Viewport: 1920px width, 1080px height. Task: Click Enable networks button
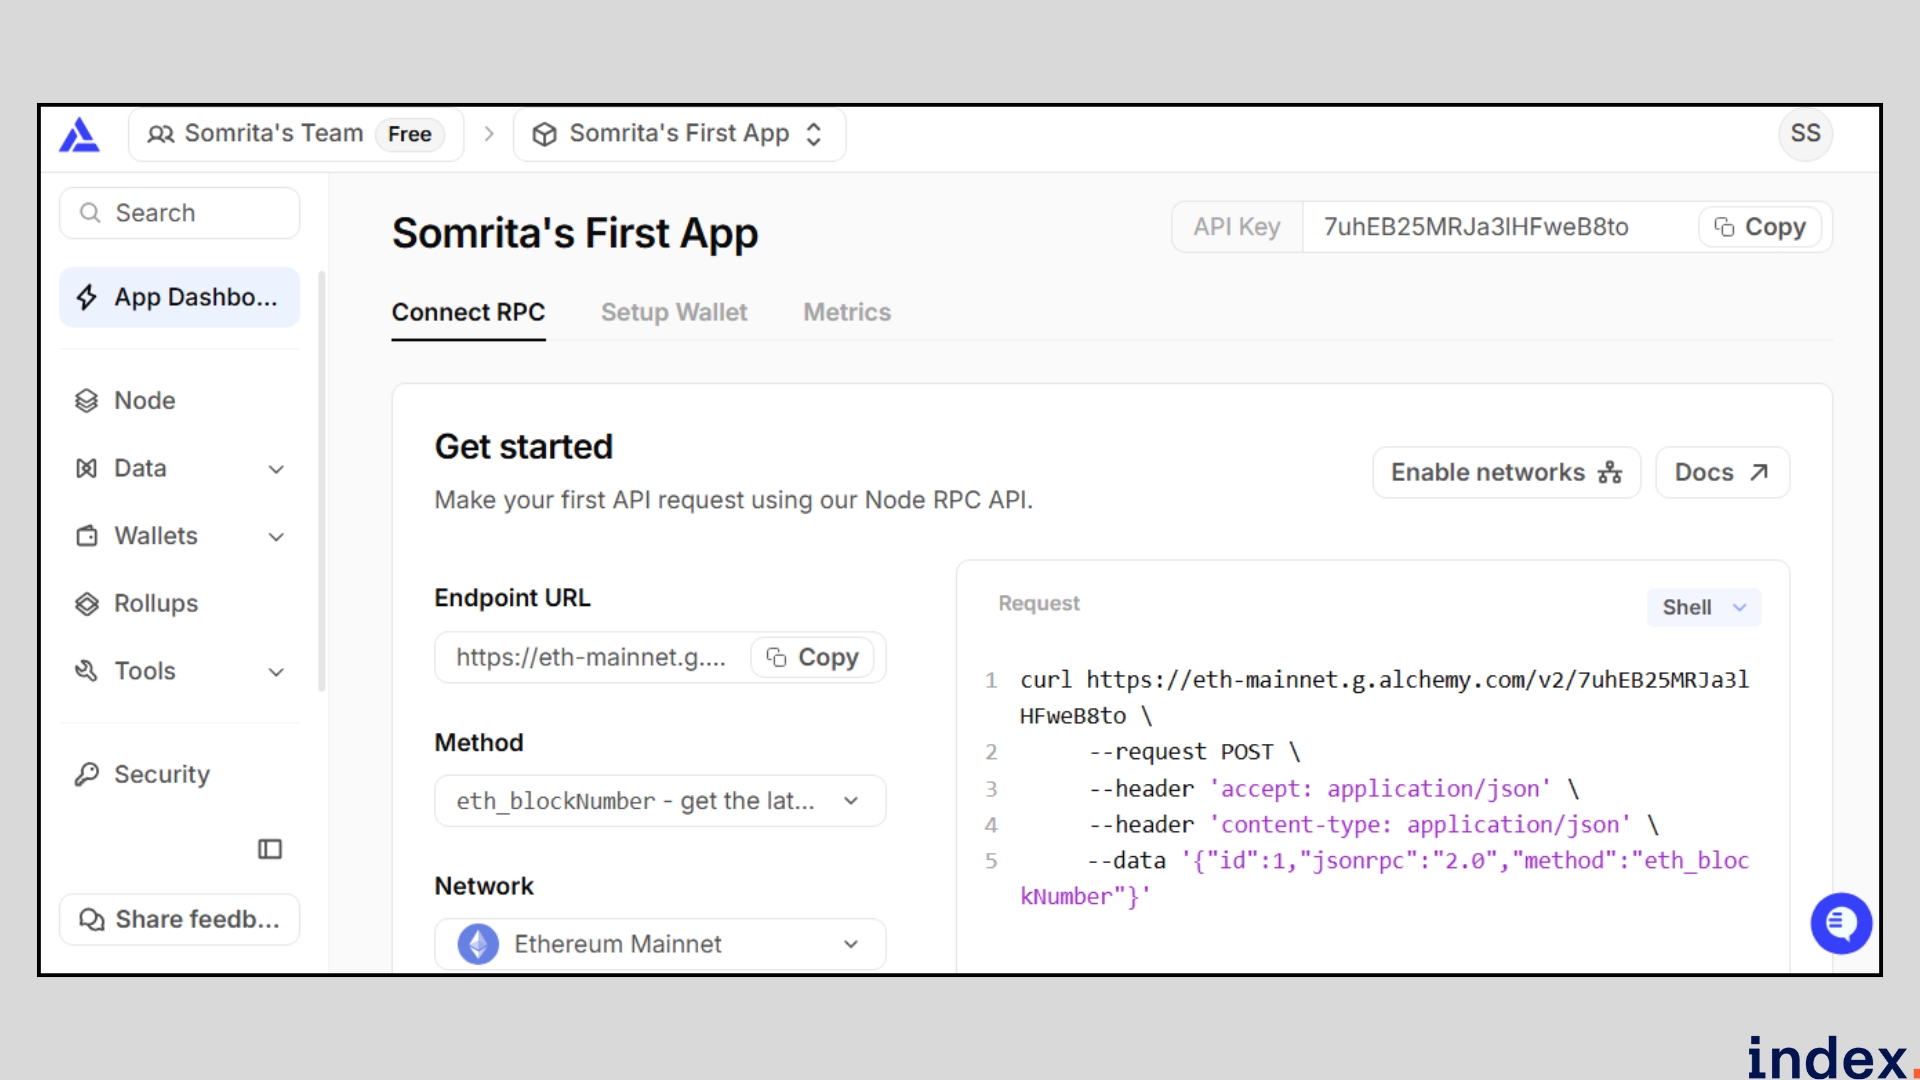point(1506,472)
